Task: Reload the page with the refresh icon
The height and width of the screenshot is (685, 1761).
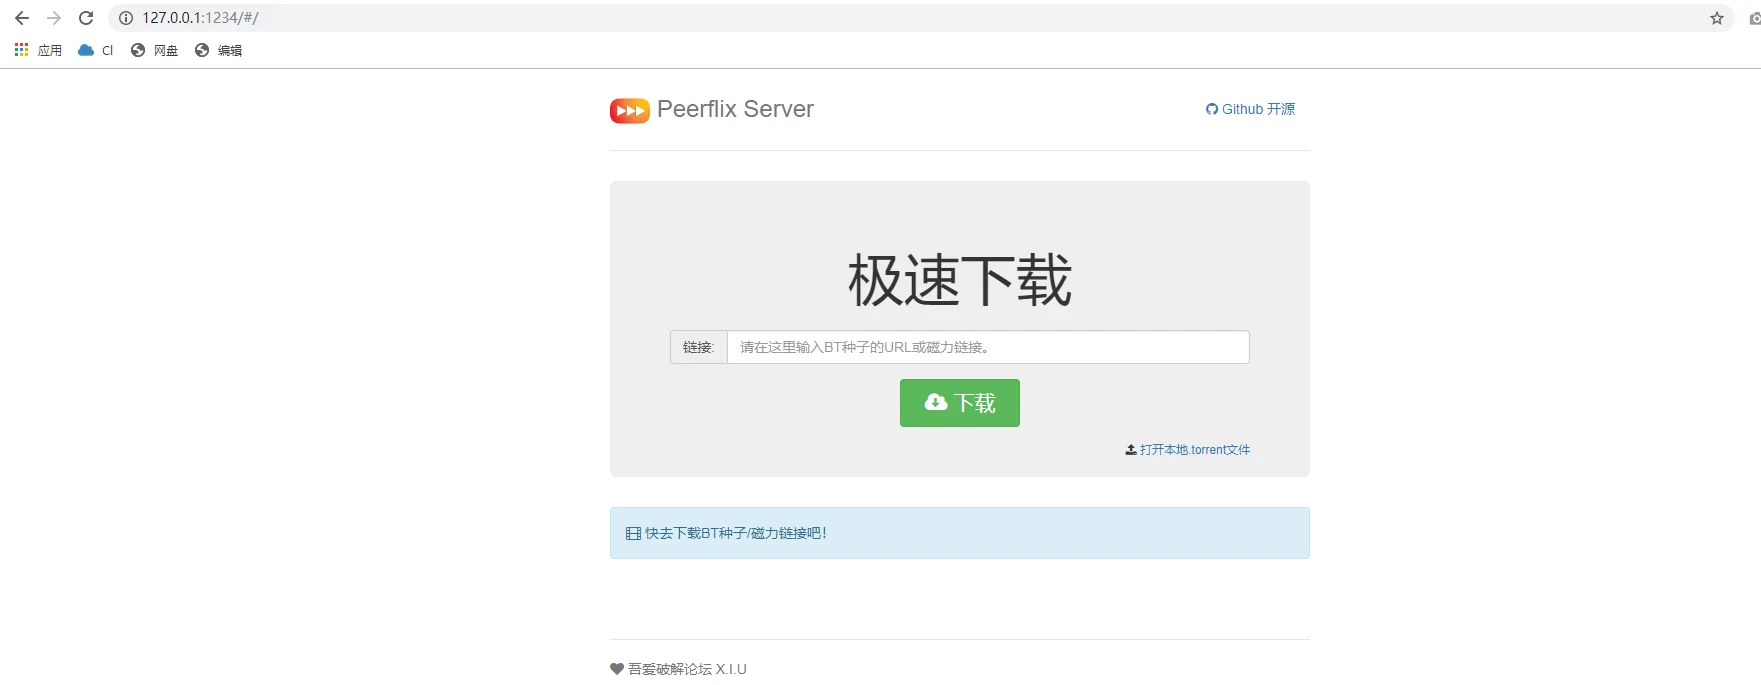Action: coord(86,18)
